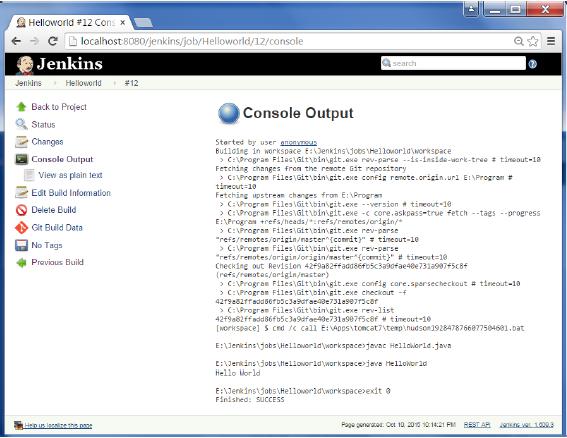The height and width of the screenshot is (438, 567).
Task: Open the Delete Build link
Action: 54,210
